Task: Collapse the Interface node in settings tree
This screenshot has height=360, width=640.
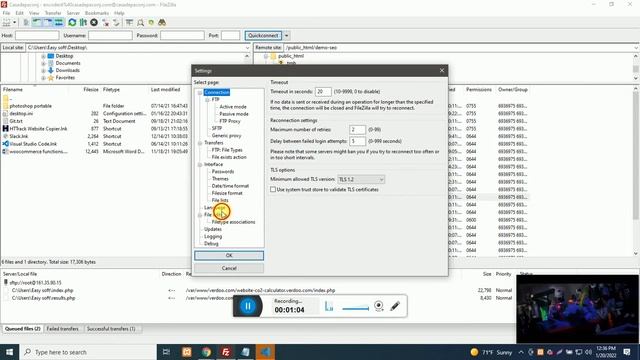Action: coord(200,164)
